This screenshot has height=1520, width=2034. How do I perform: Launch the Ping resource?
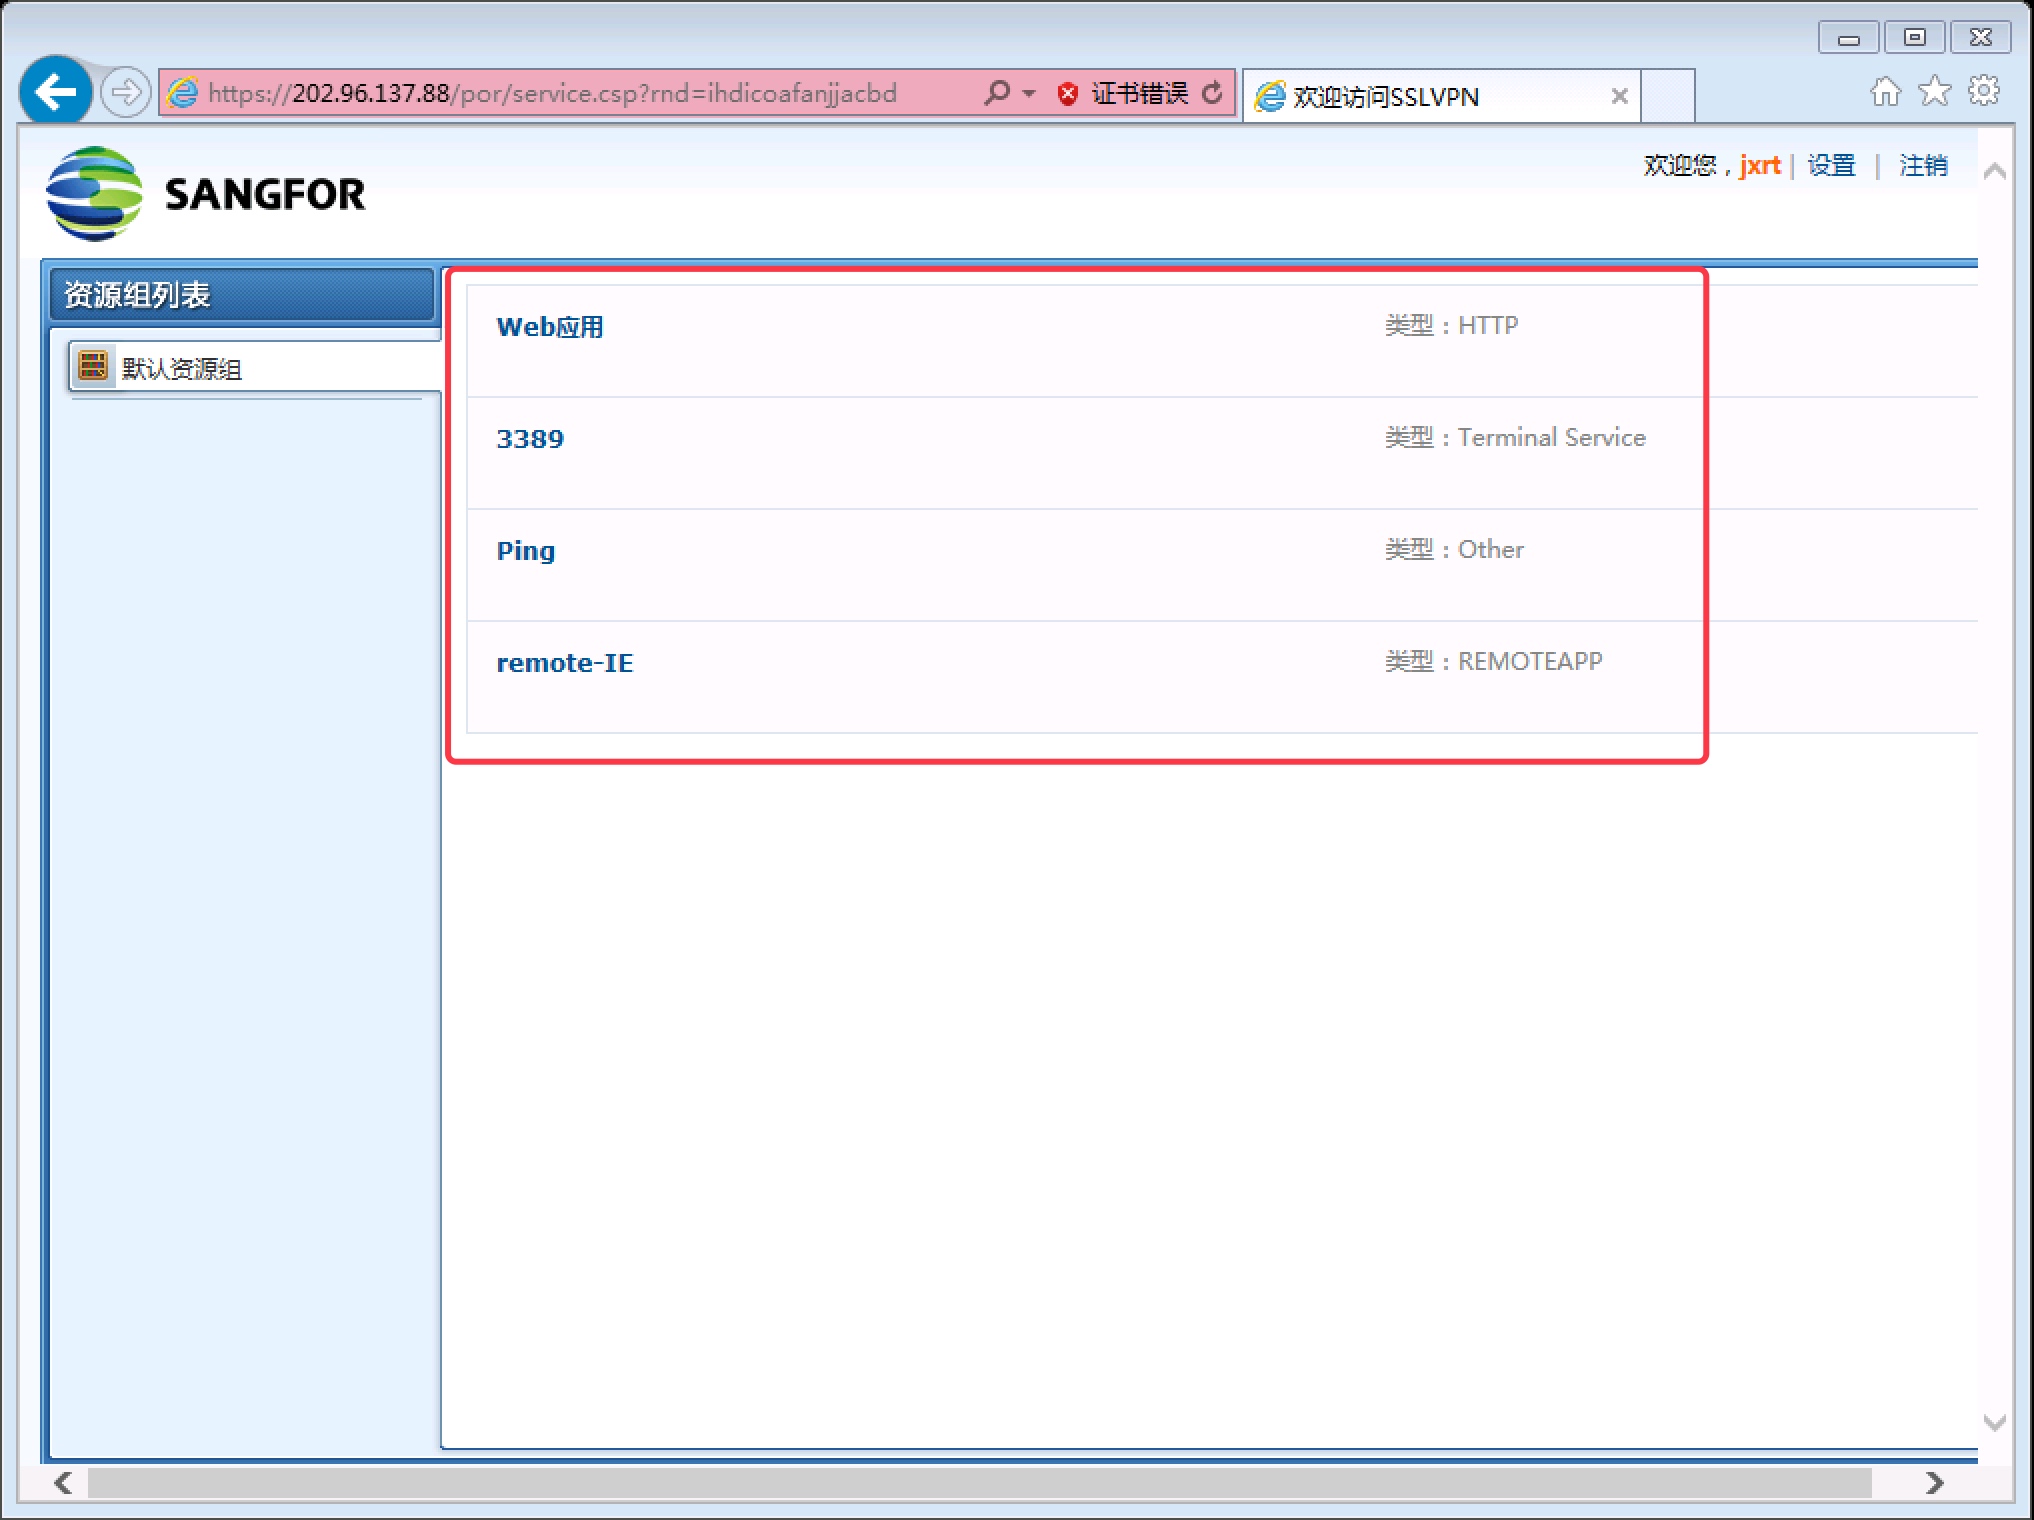(x=525, y=551)
